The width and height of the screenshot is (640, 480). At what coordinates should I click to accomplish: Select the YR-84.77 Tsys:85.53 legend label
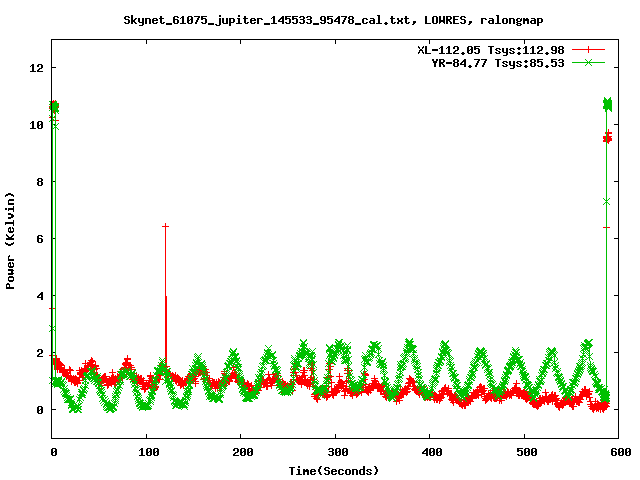497,62
